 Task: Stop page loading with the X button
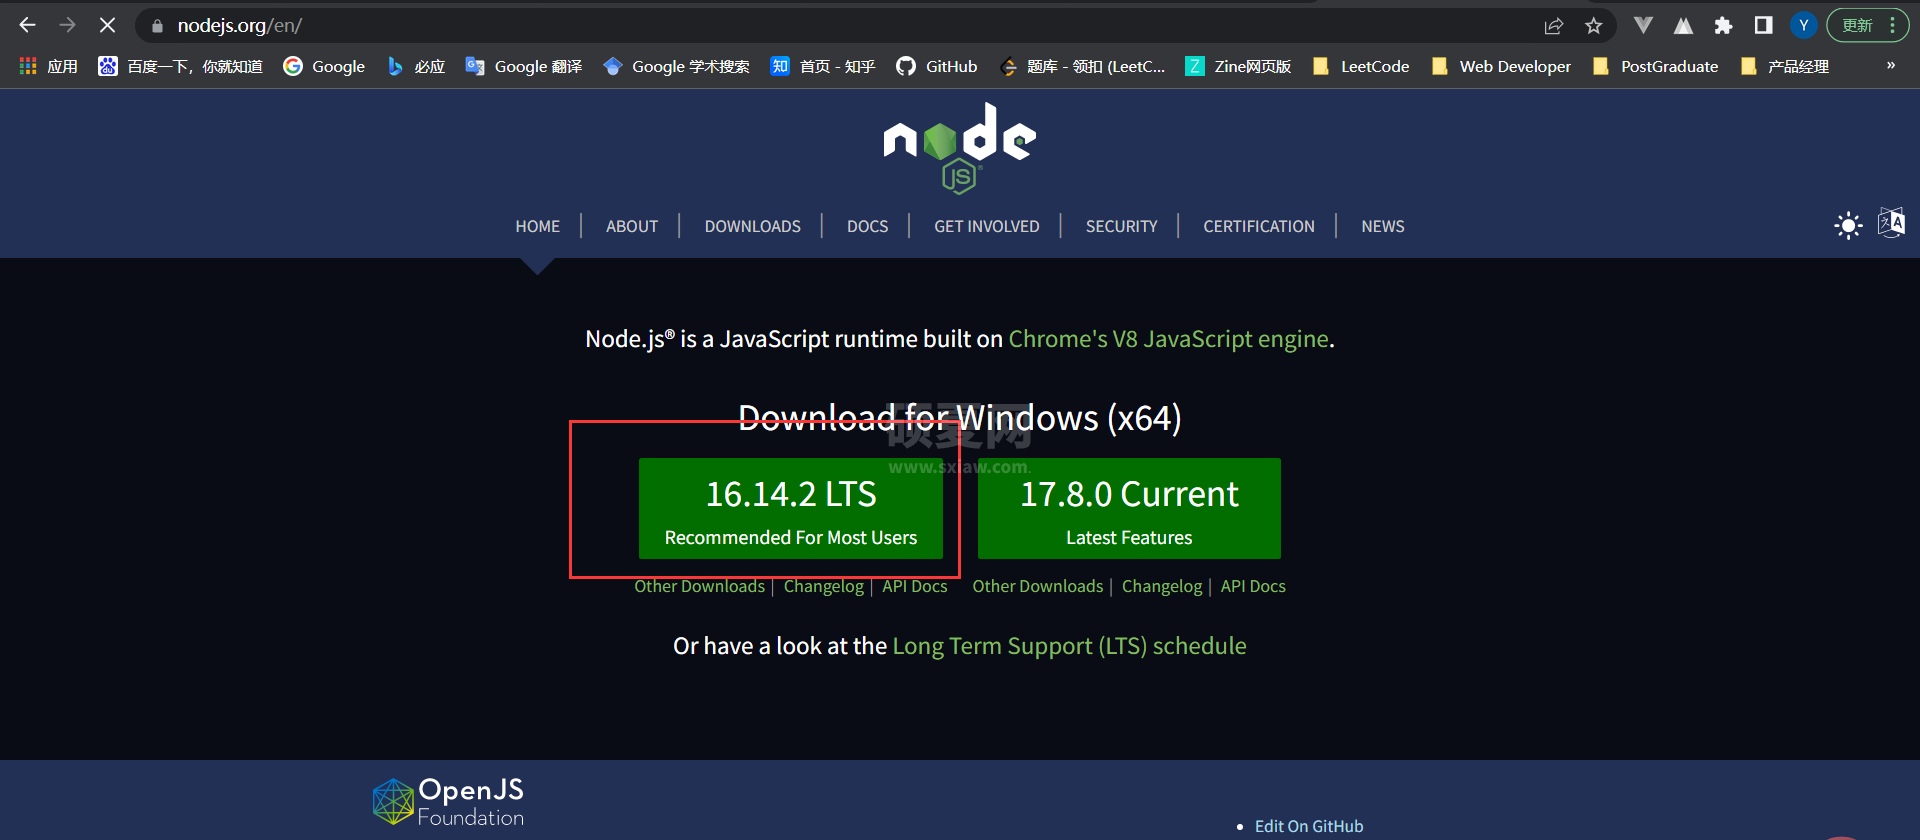[x=107, y=25]
